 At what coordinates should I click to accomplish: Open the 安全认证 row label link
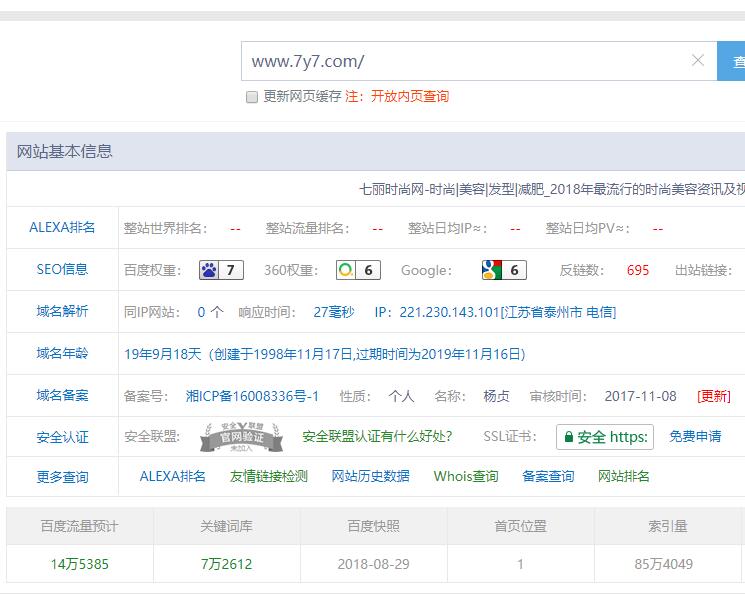tap(62, 437)
